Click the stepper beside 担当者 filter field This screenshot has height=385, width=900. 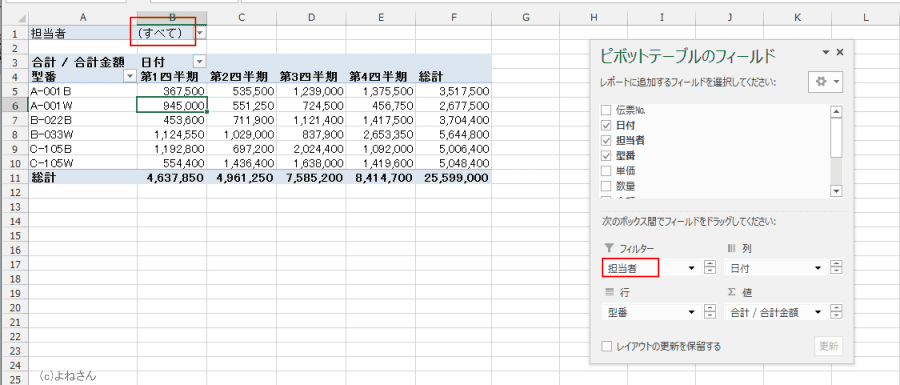coord(711,268)
